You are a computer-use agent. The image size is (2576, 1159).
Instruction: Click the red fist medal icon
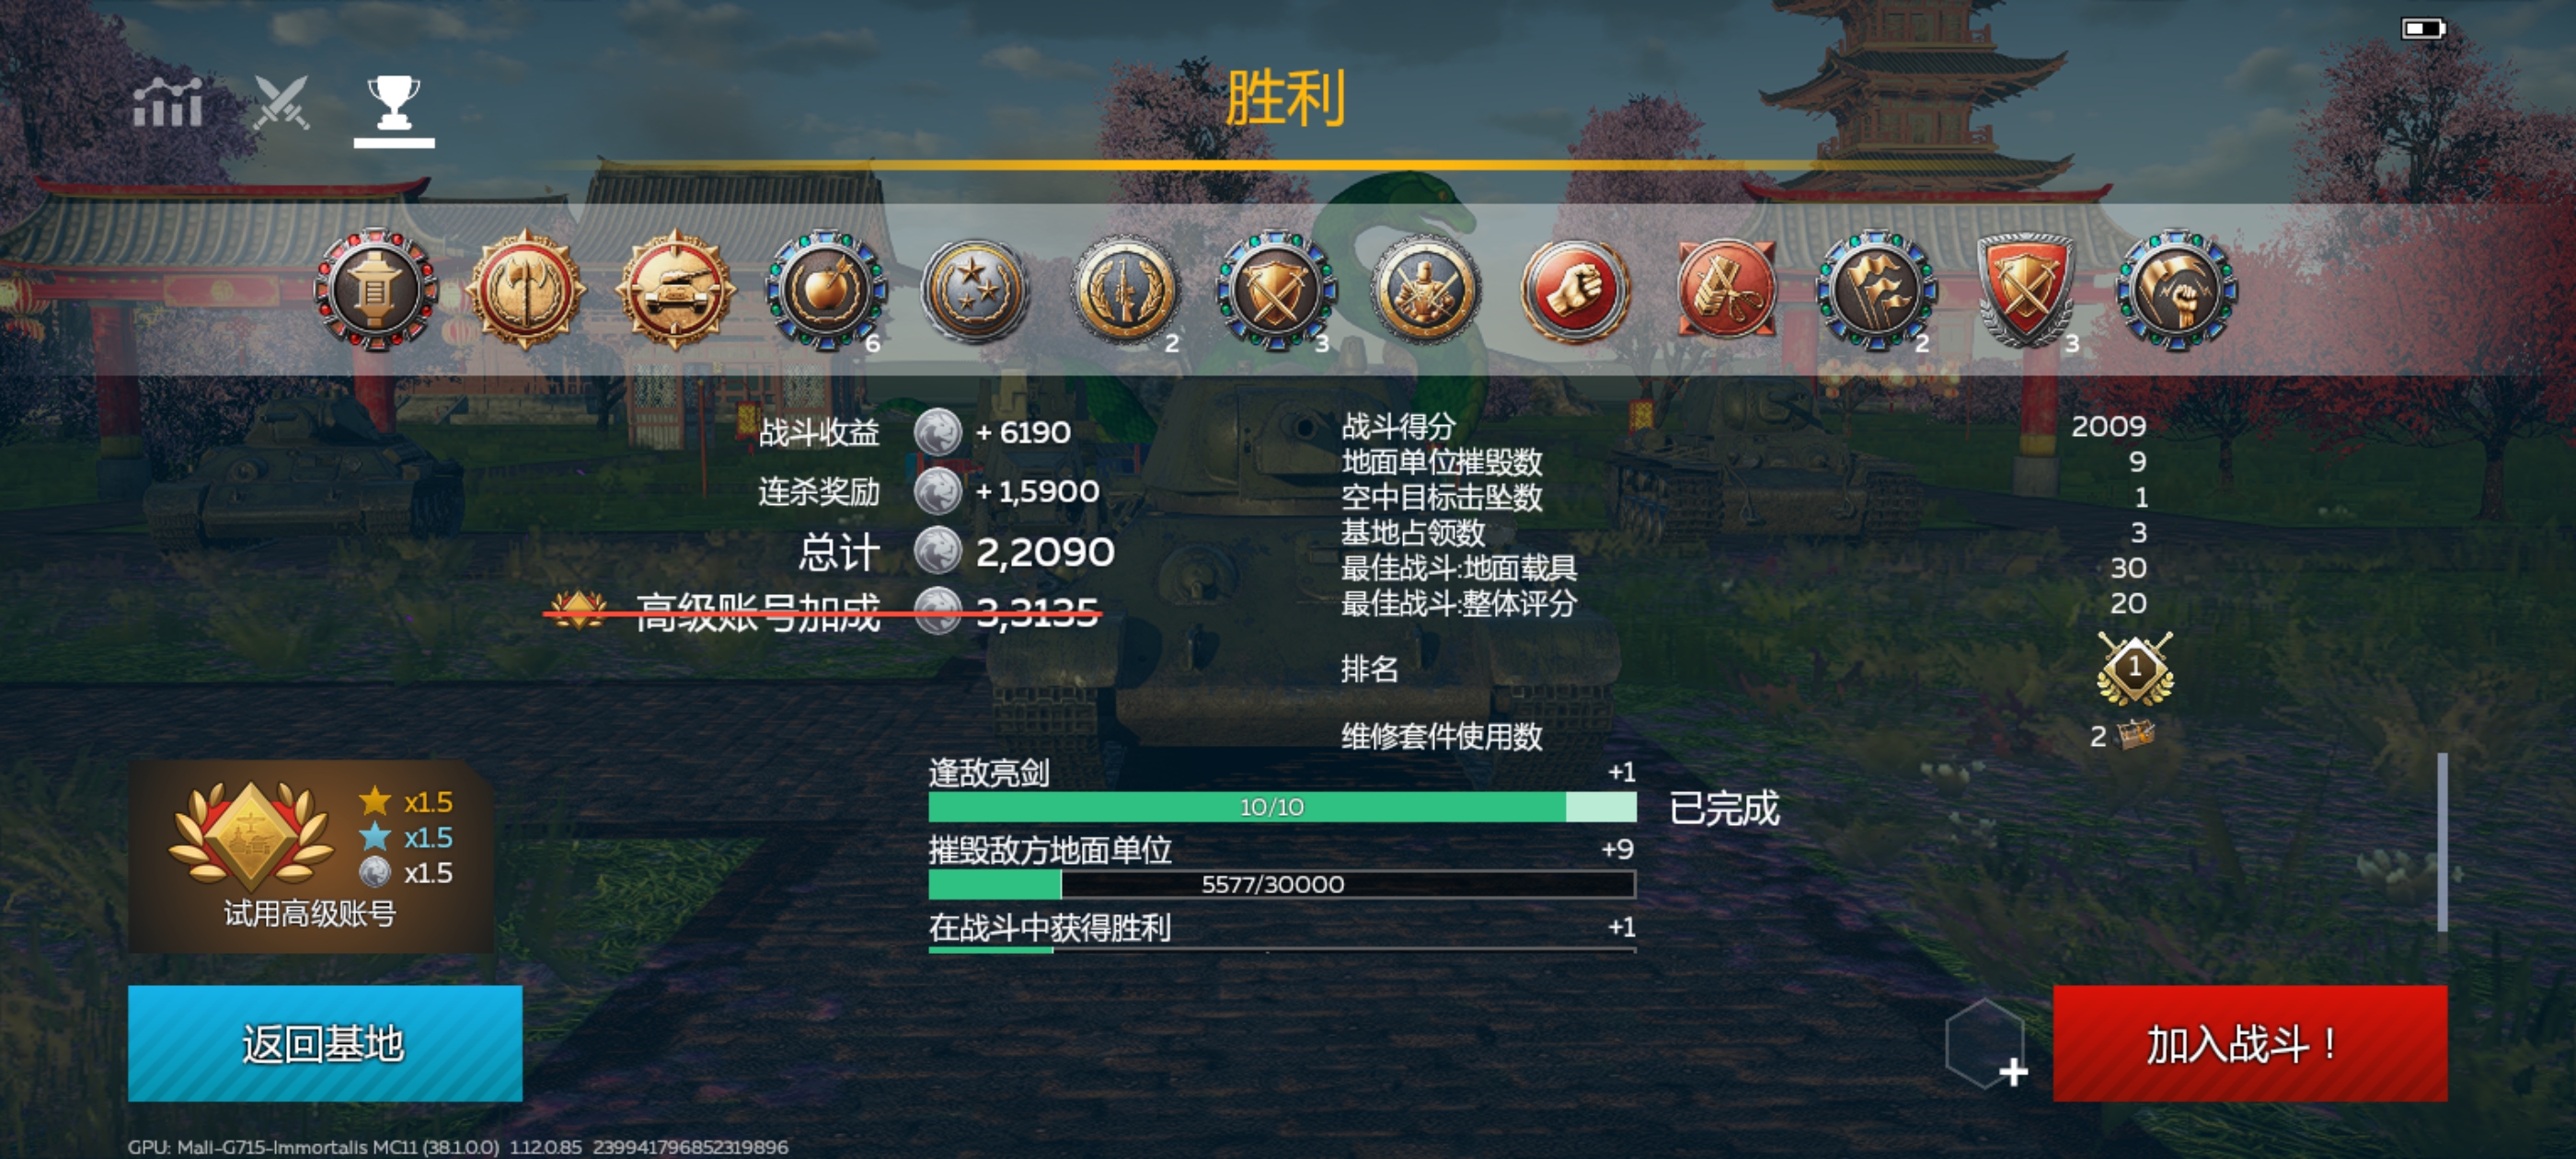coord(1576,290)
